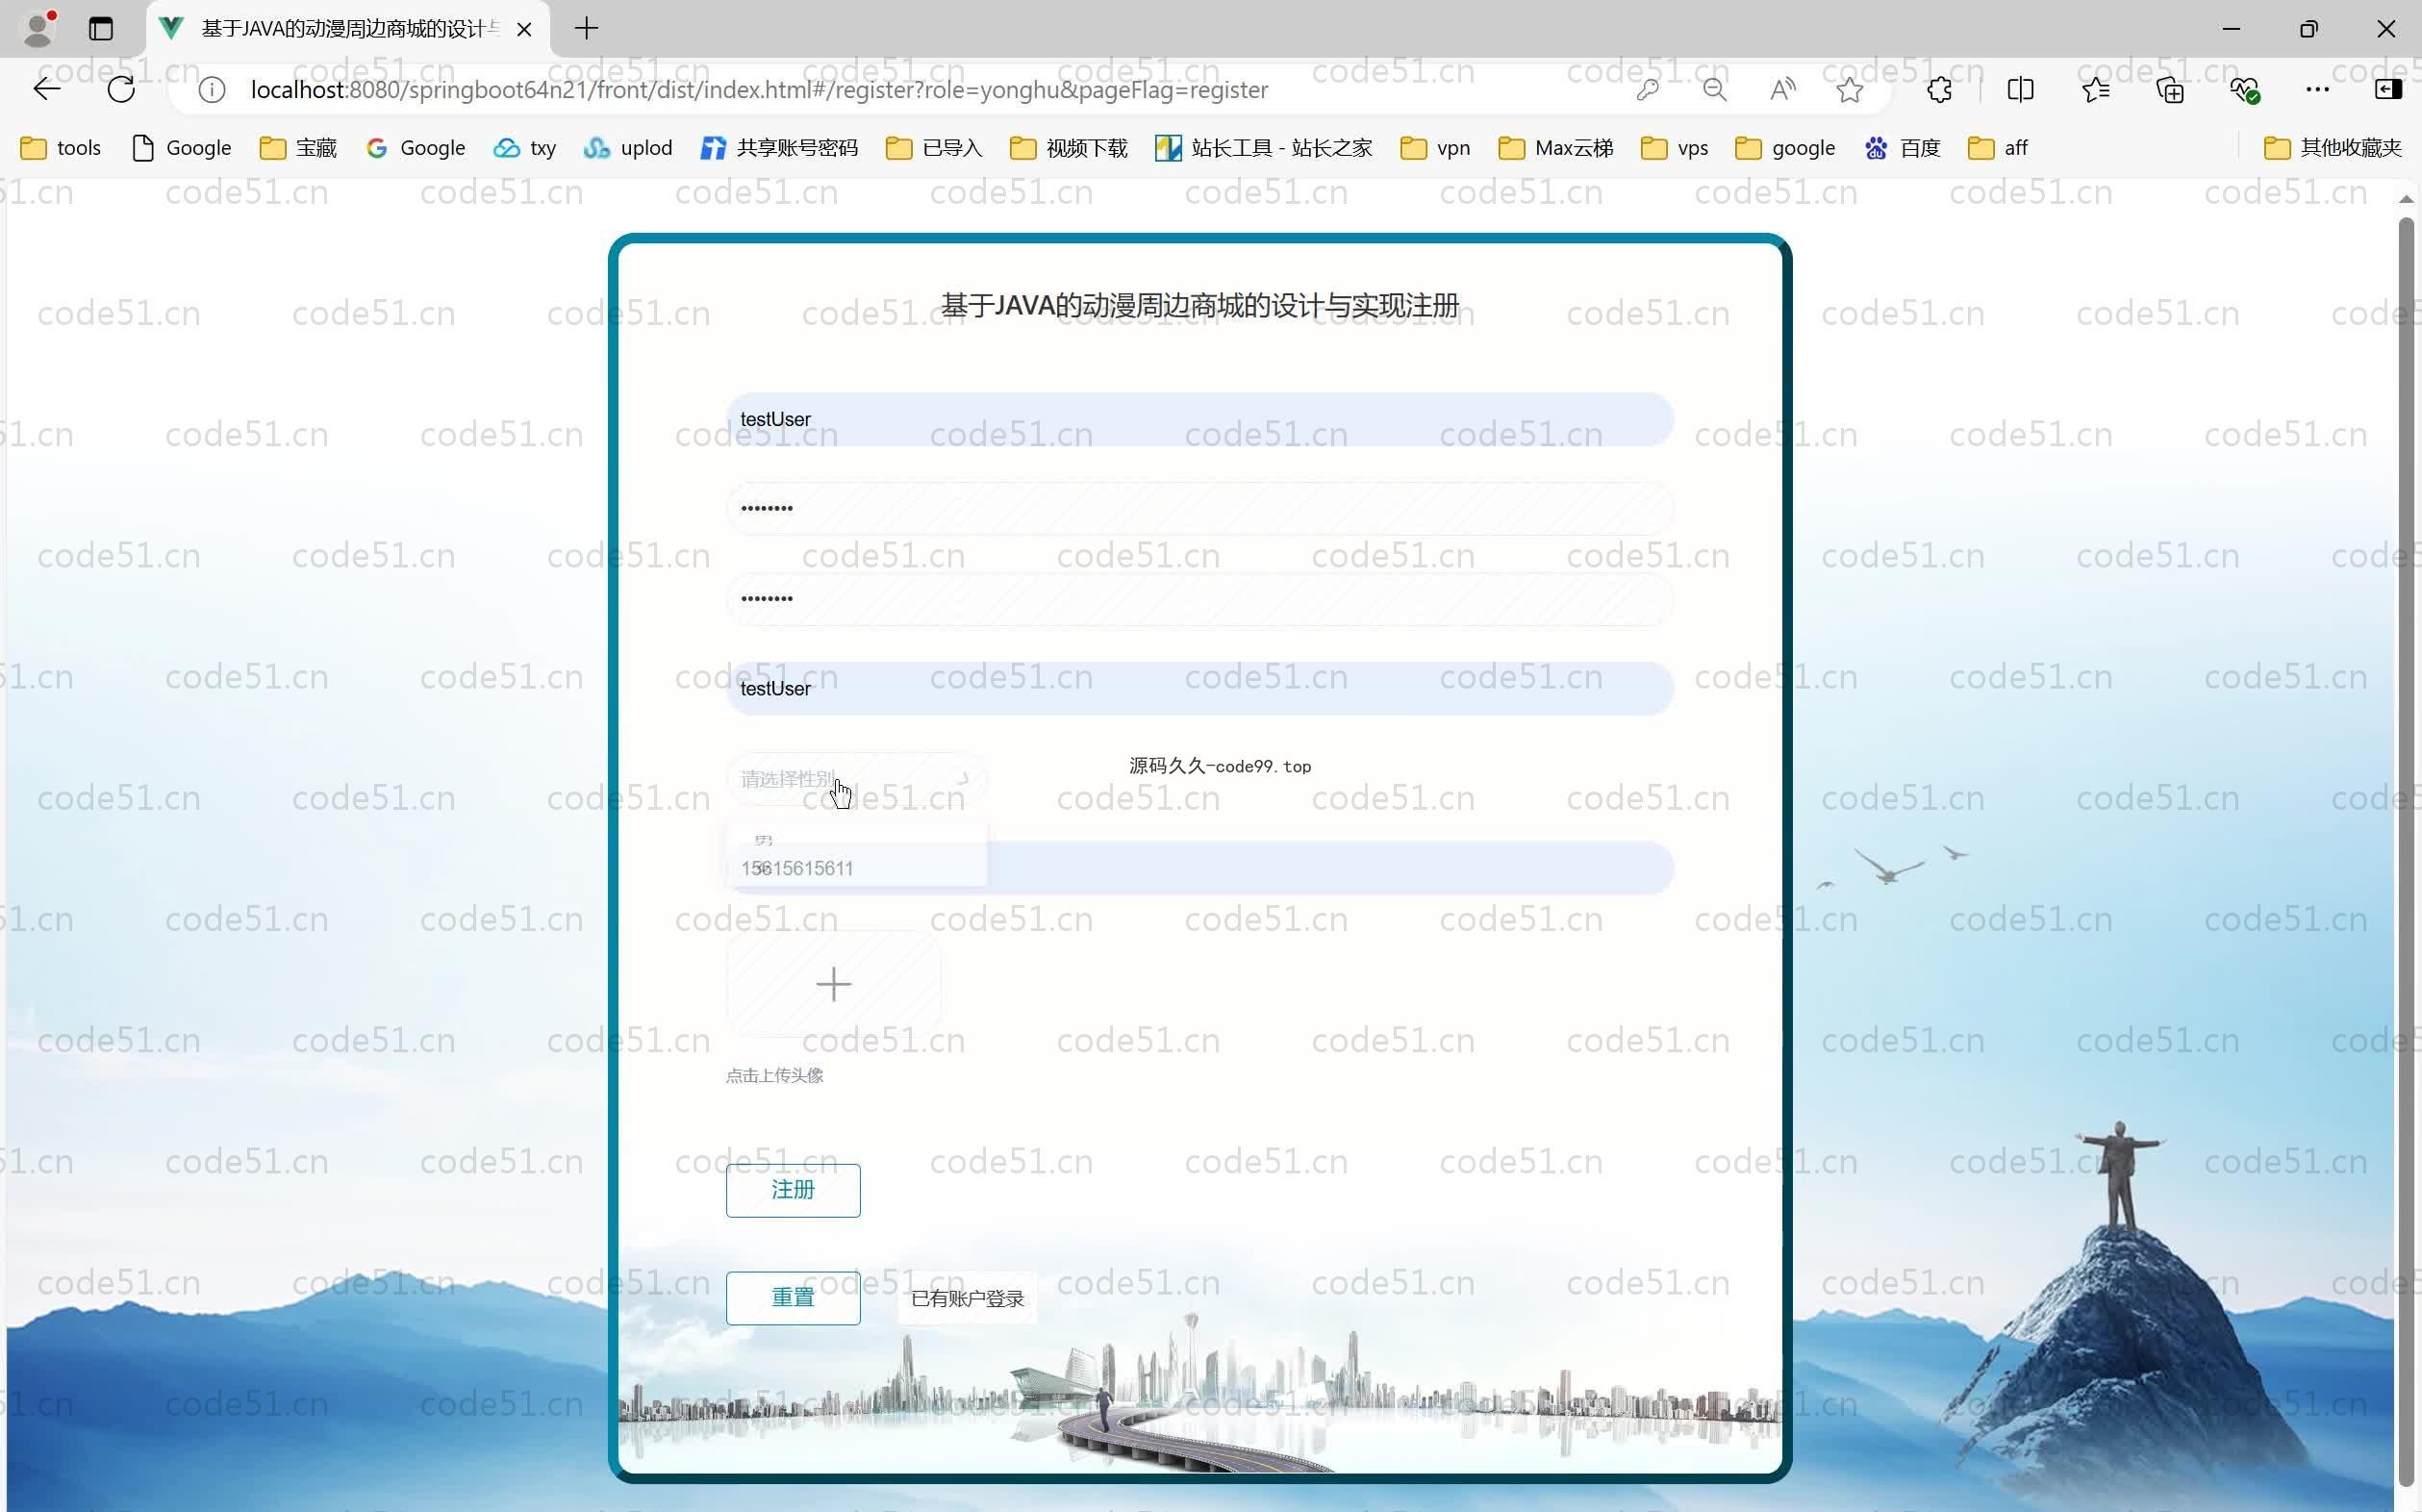The height and width of the screenshot is (1512, 2422).
Task: Open the 视频下载 bookmark folder
Action: point(1069,148)
